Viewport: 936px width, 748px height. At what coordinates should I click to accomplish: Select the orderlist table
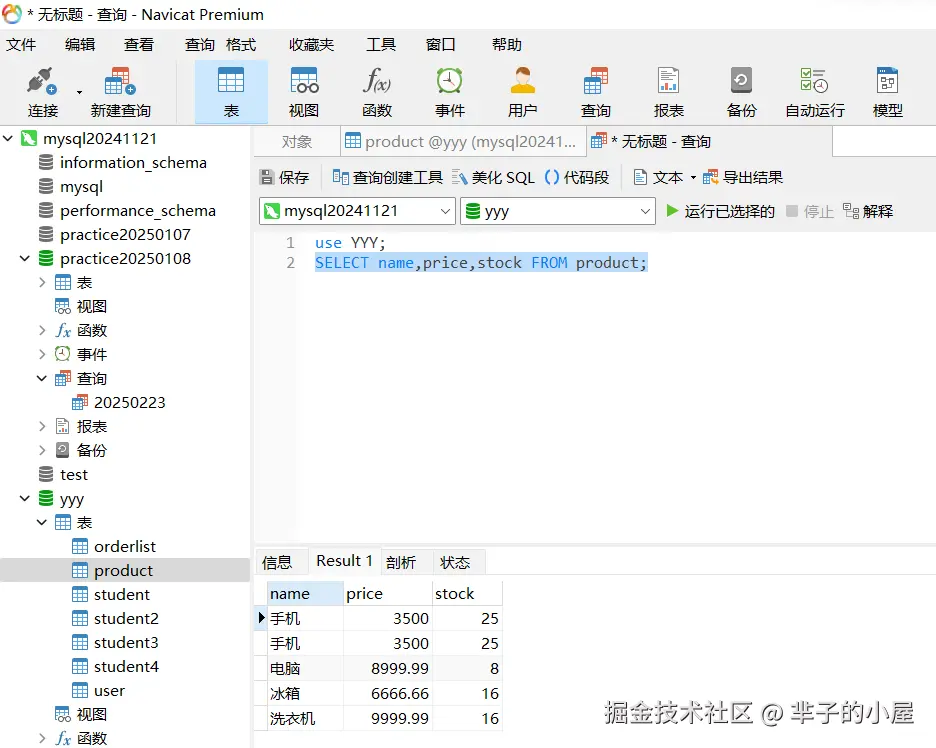click(x=125, y=546)
